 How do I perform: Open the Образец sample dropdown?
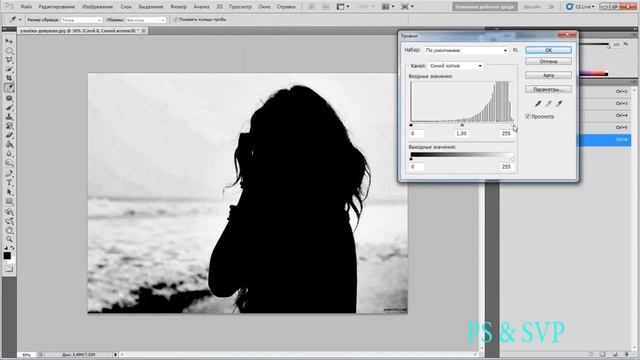(145, 20)
